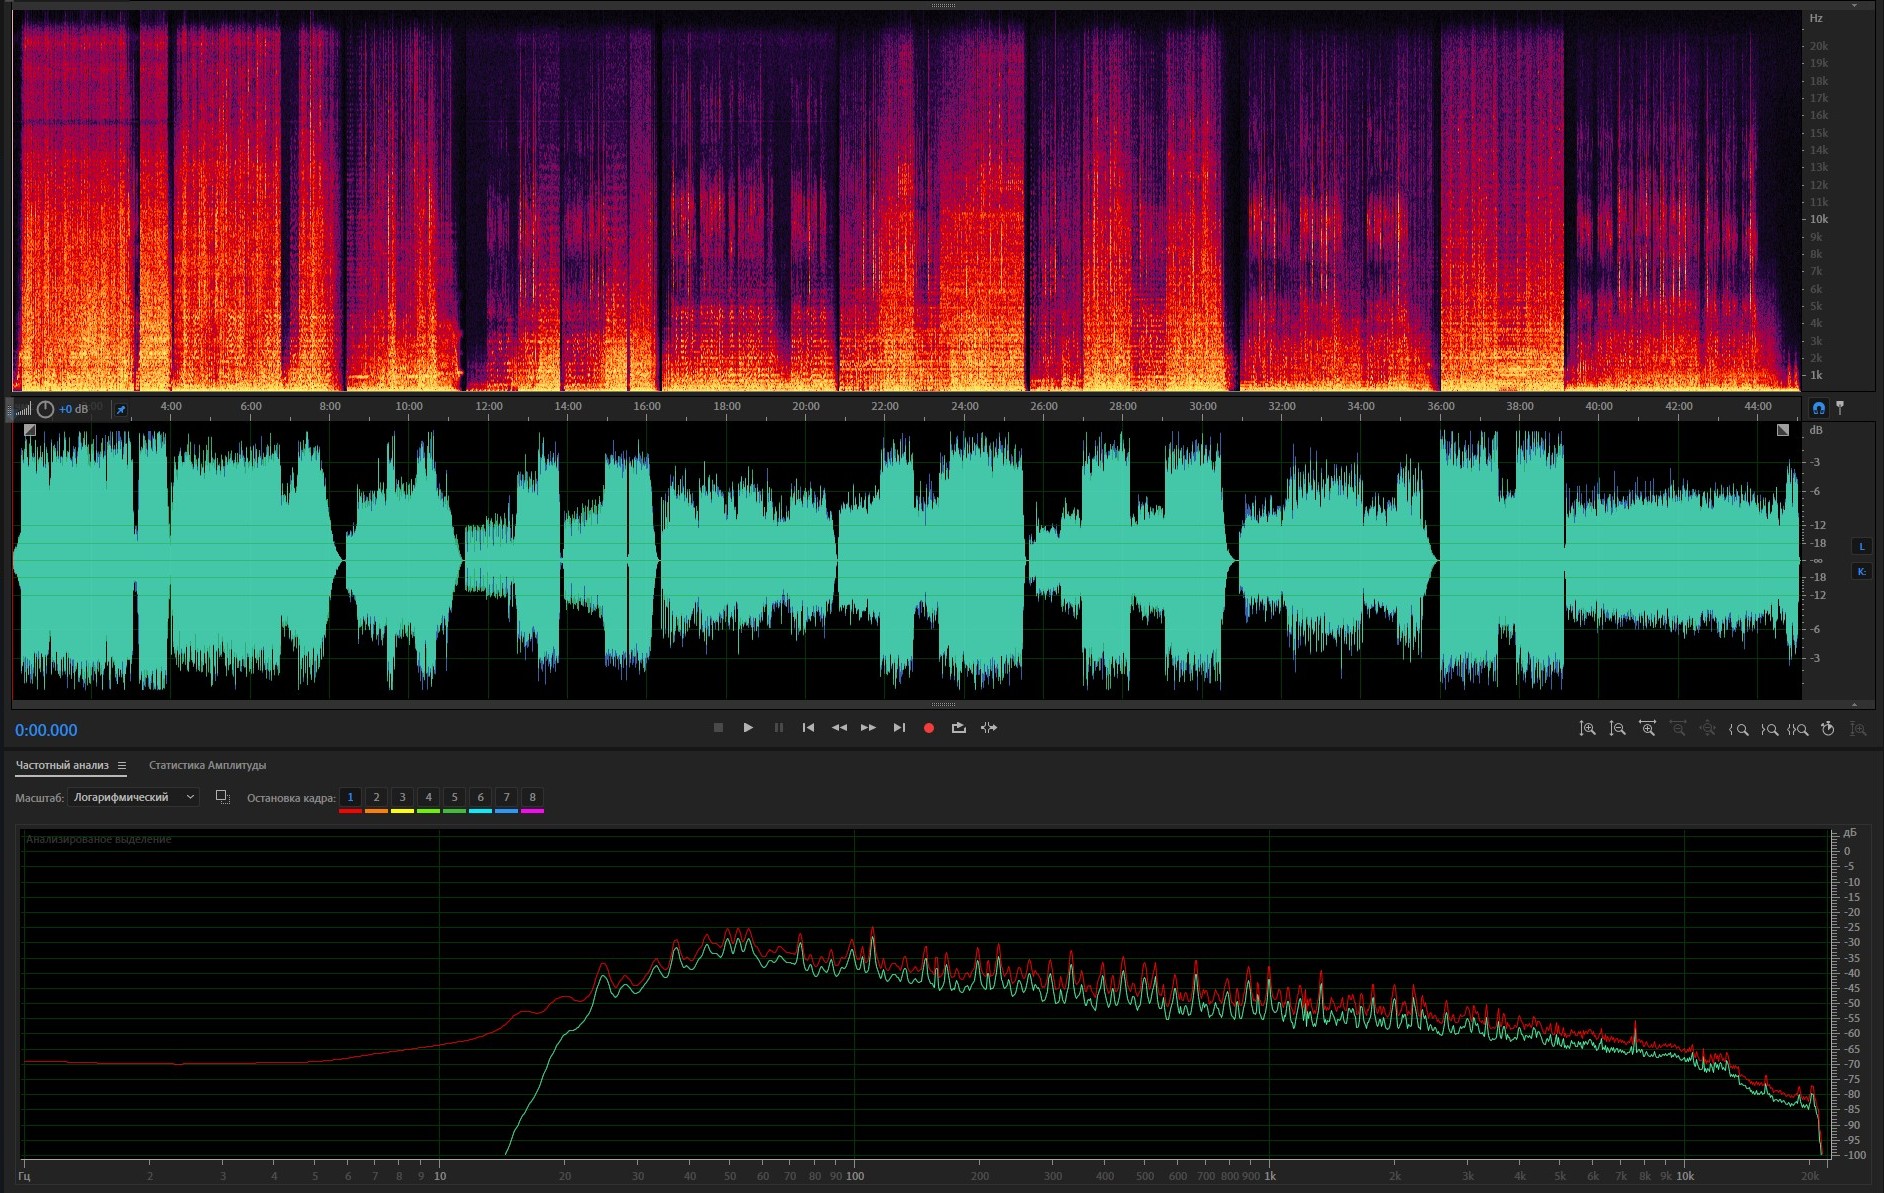This screenshot has height=1193, width=1884.
Task: Click the Rewind transport button
Action: (839, 728)
